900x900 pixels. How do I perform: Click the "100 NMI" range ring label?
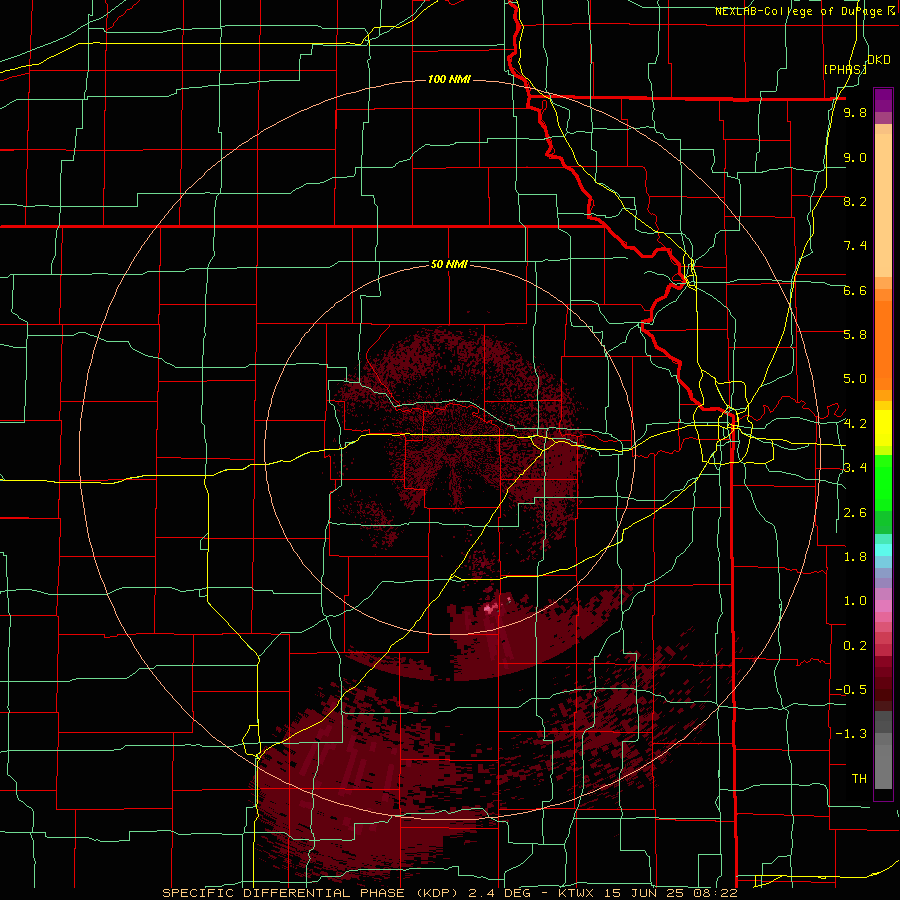tap(449, 79)
